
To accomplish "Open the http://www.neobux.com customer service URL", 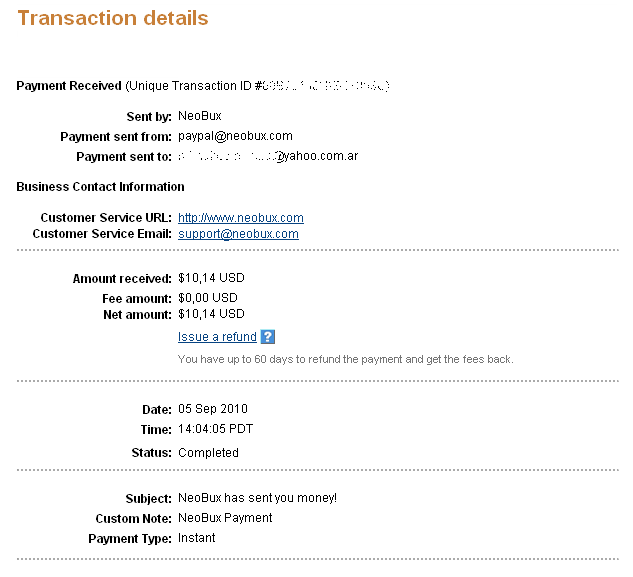I will click(x=241, y=218).
